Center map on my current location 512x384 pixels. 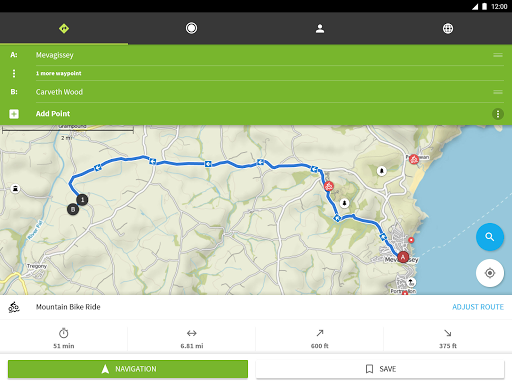(490, 273)
